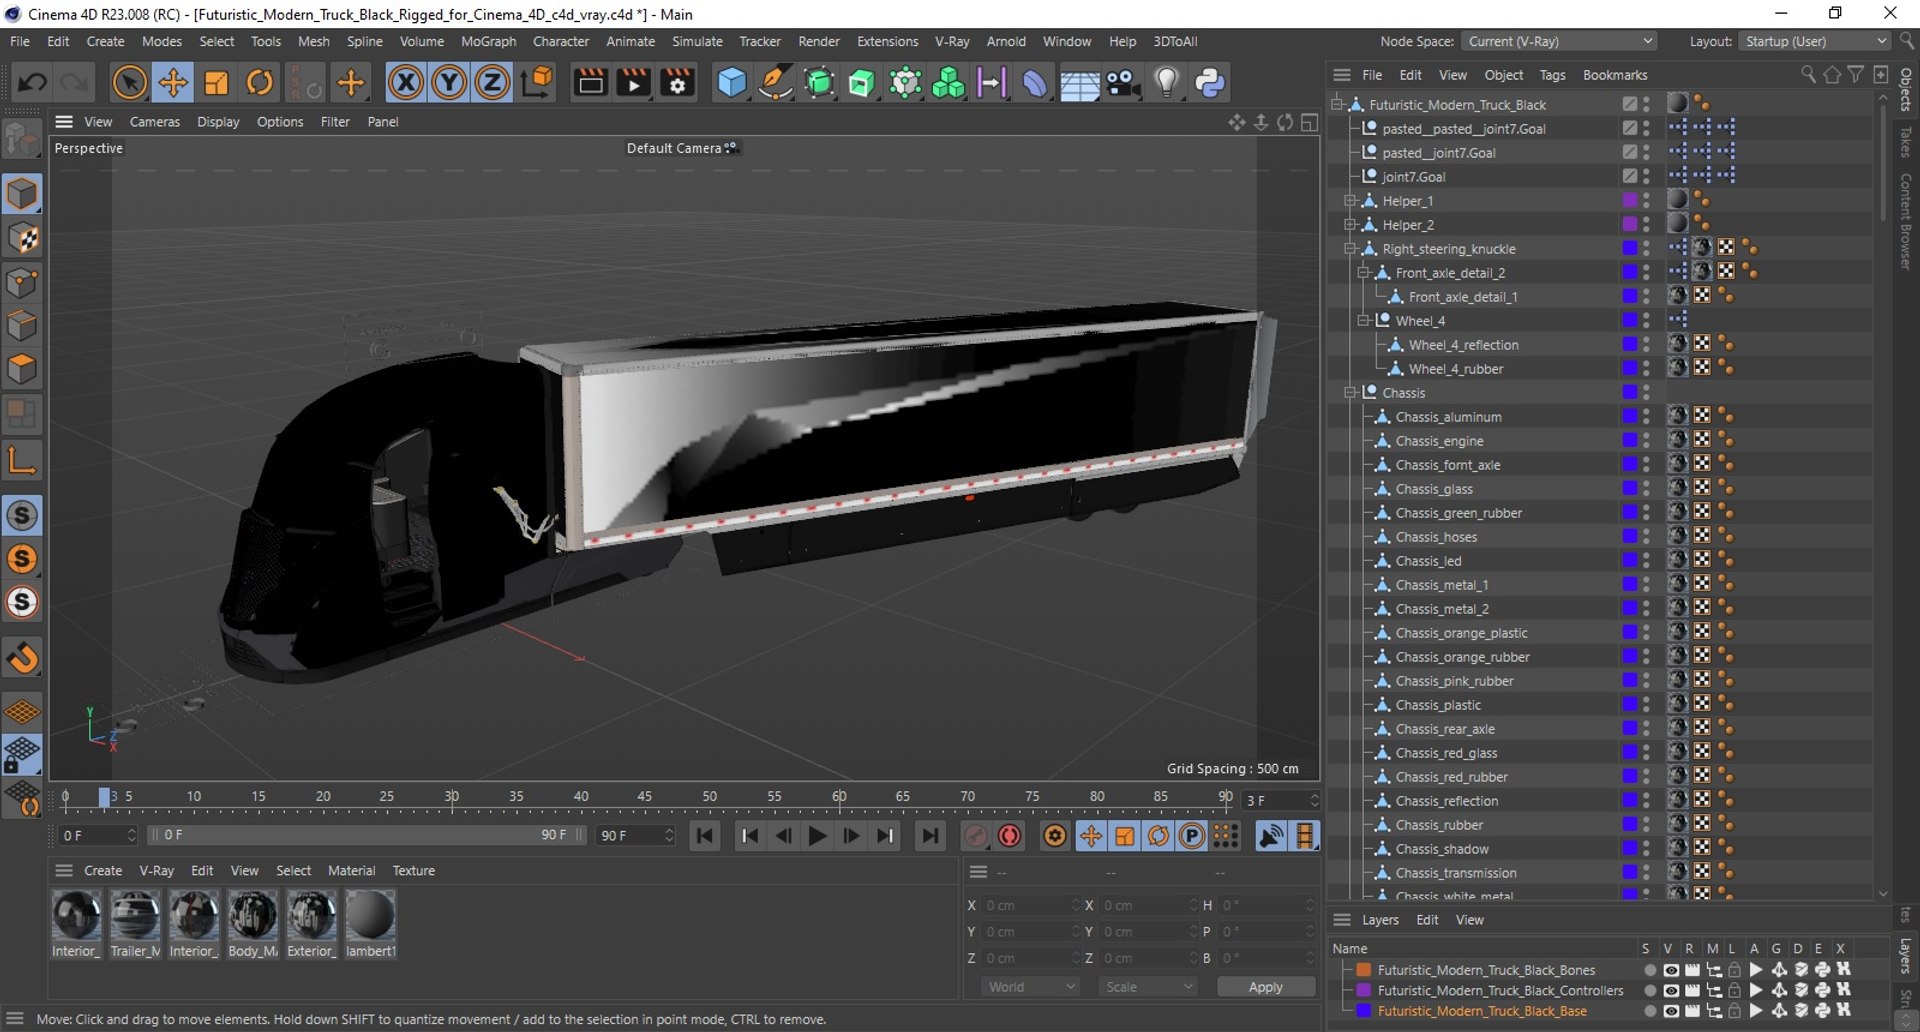Open the Spline Pen tool
Viewport: 1920px width, 1032px height.
pyautogui.click(x=776, y=83)
